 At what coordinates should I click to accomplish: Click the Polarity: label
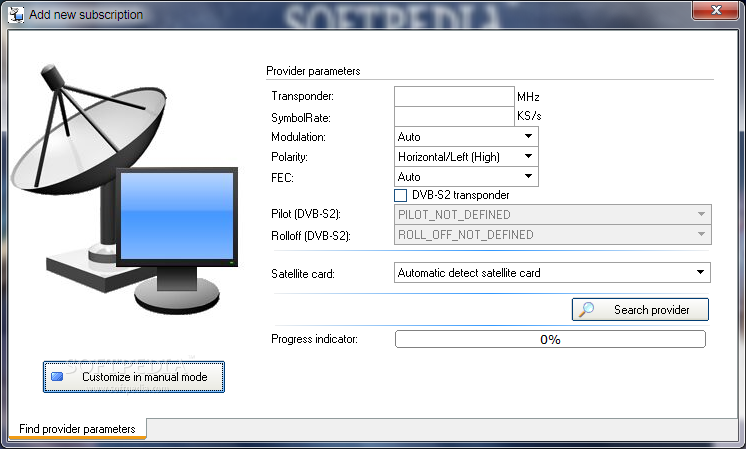pyautogui.click(x=289, y=157)
